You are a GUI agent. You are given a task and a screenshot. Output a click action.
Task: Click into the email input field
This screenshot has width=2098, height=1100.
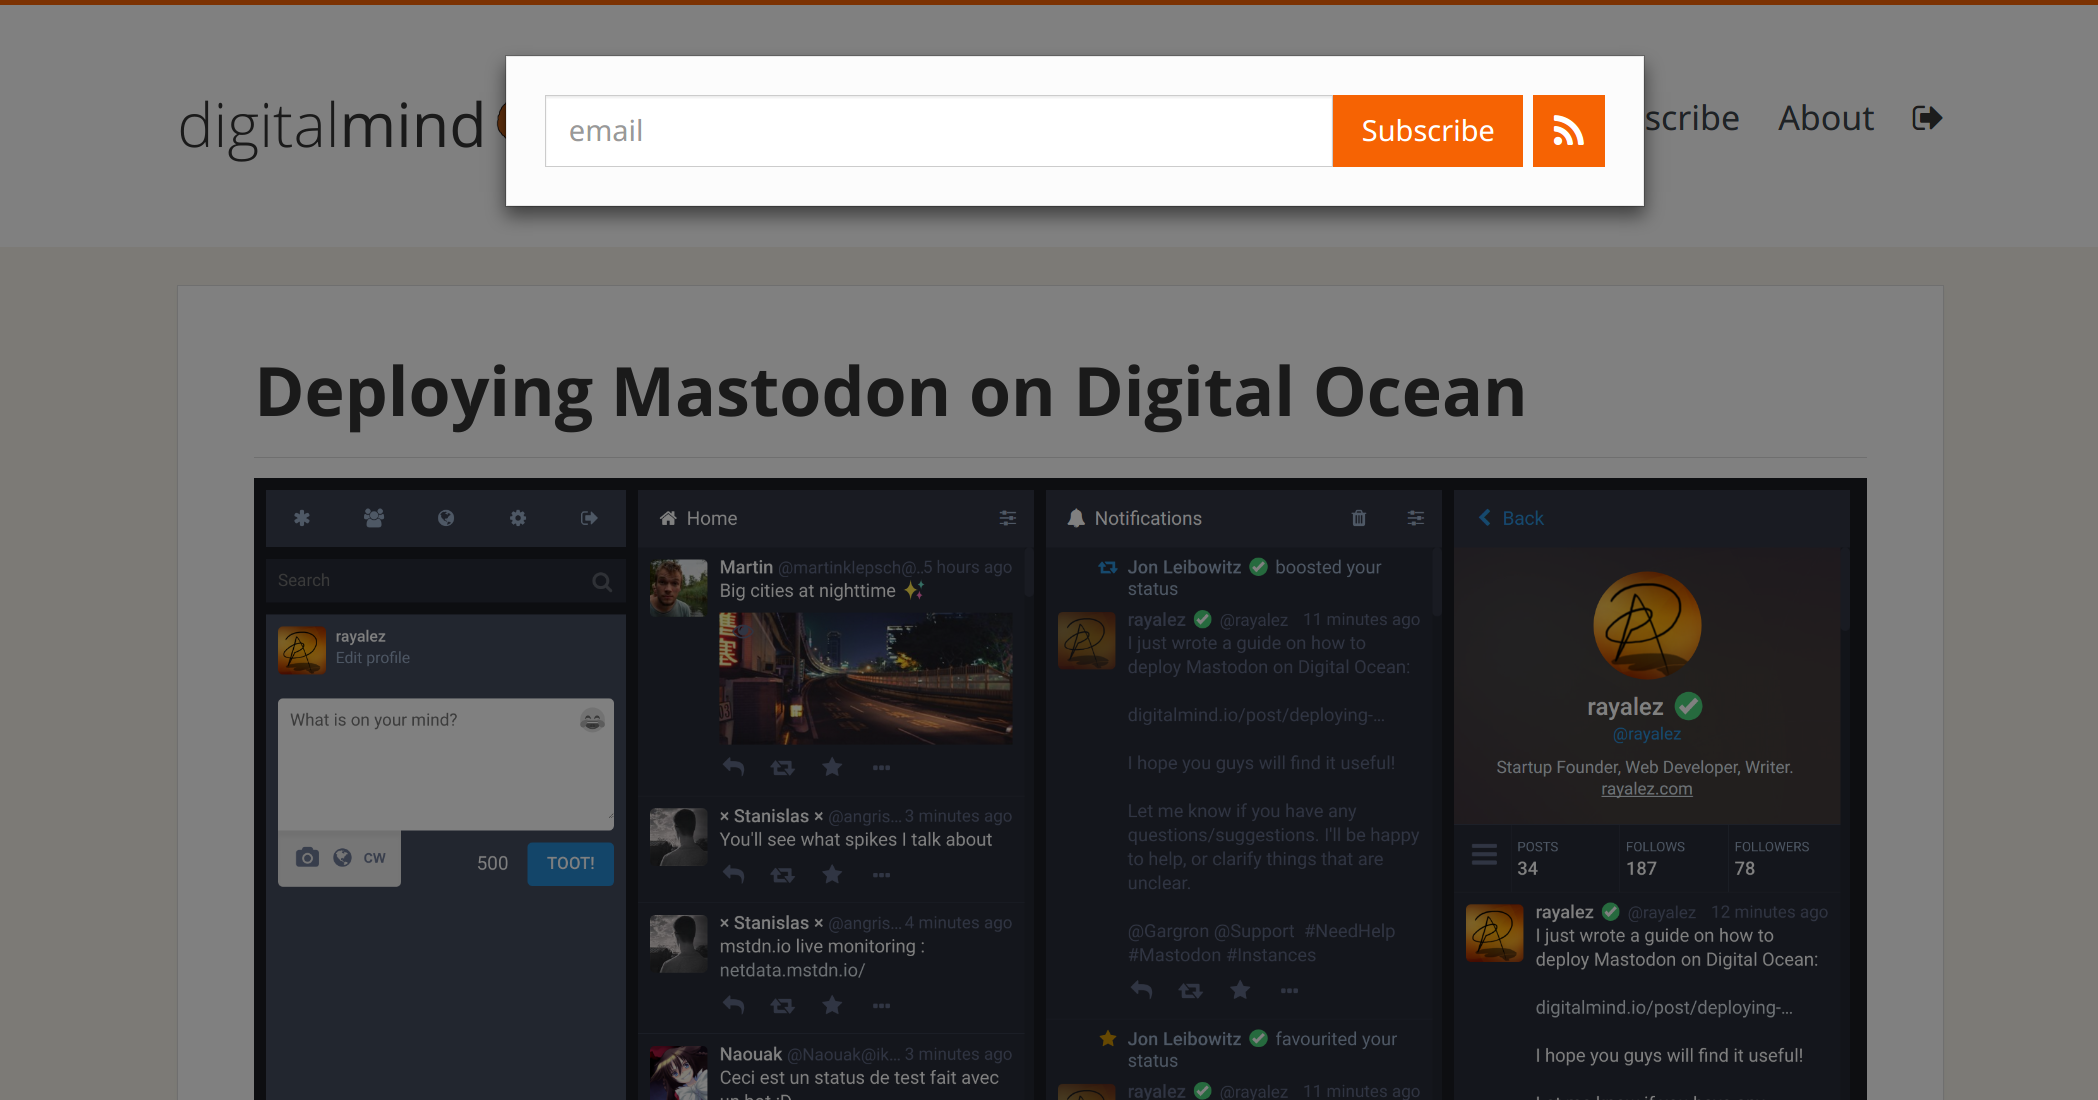coord(938,131)
